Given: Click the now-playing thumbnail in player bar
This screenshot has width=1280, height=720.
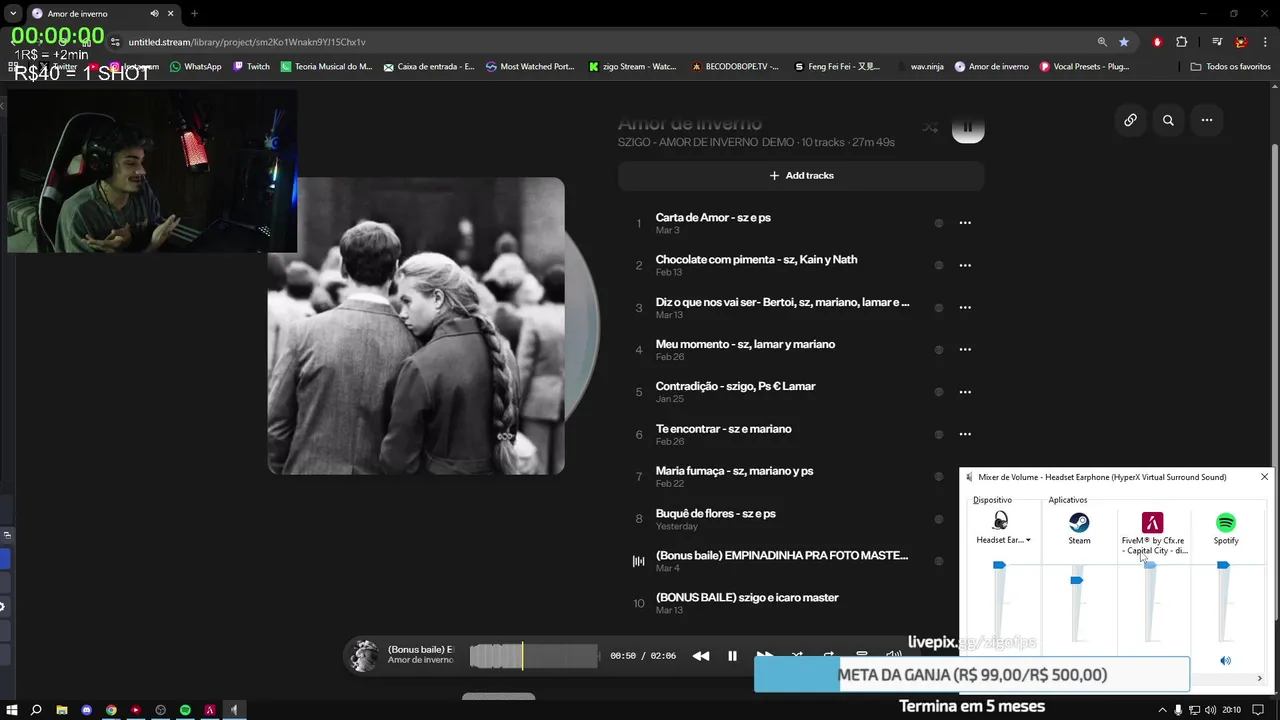Looking at the screenshot, I should (x=365, y=655).
